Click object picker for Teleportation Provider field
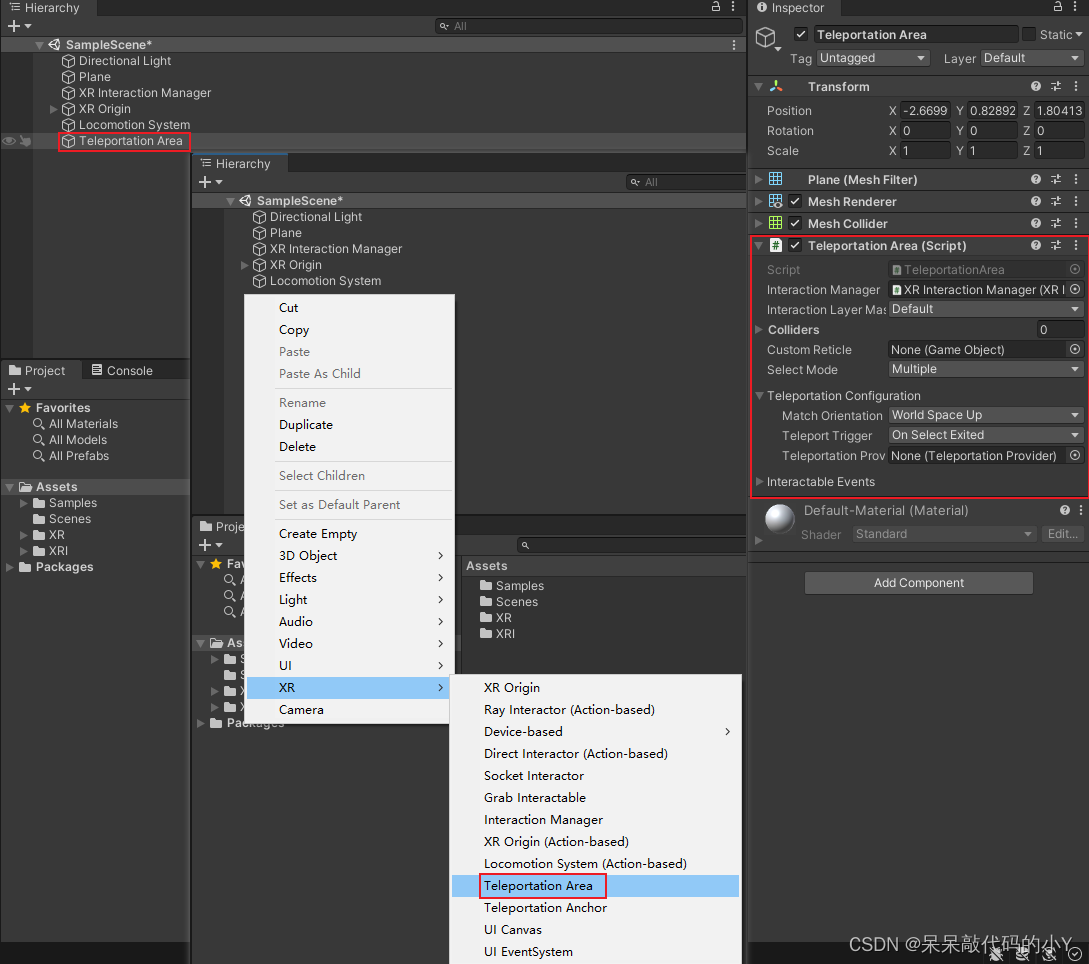Screen dimensions: 1089x964 1075,456
